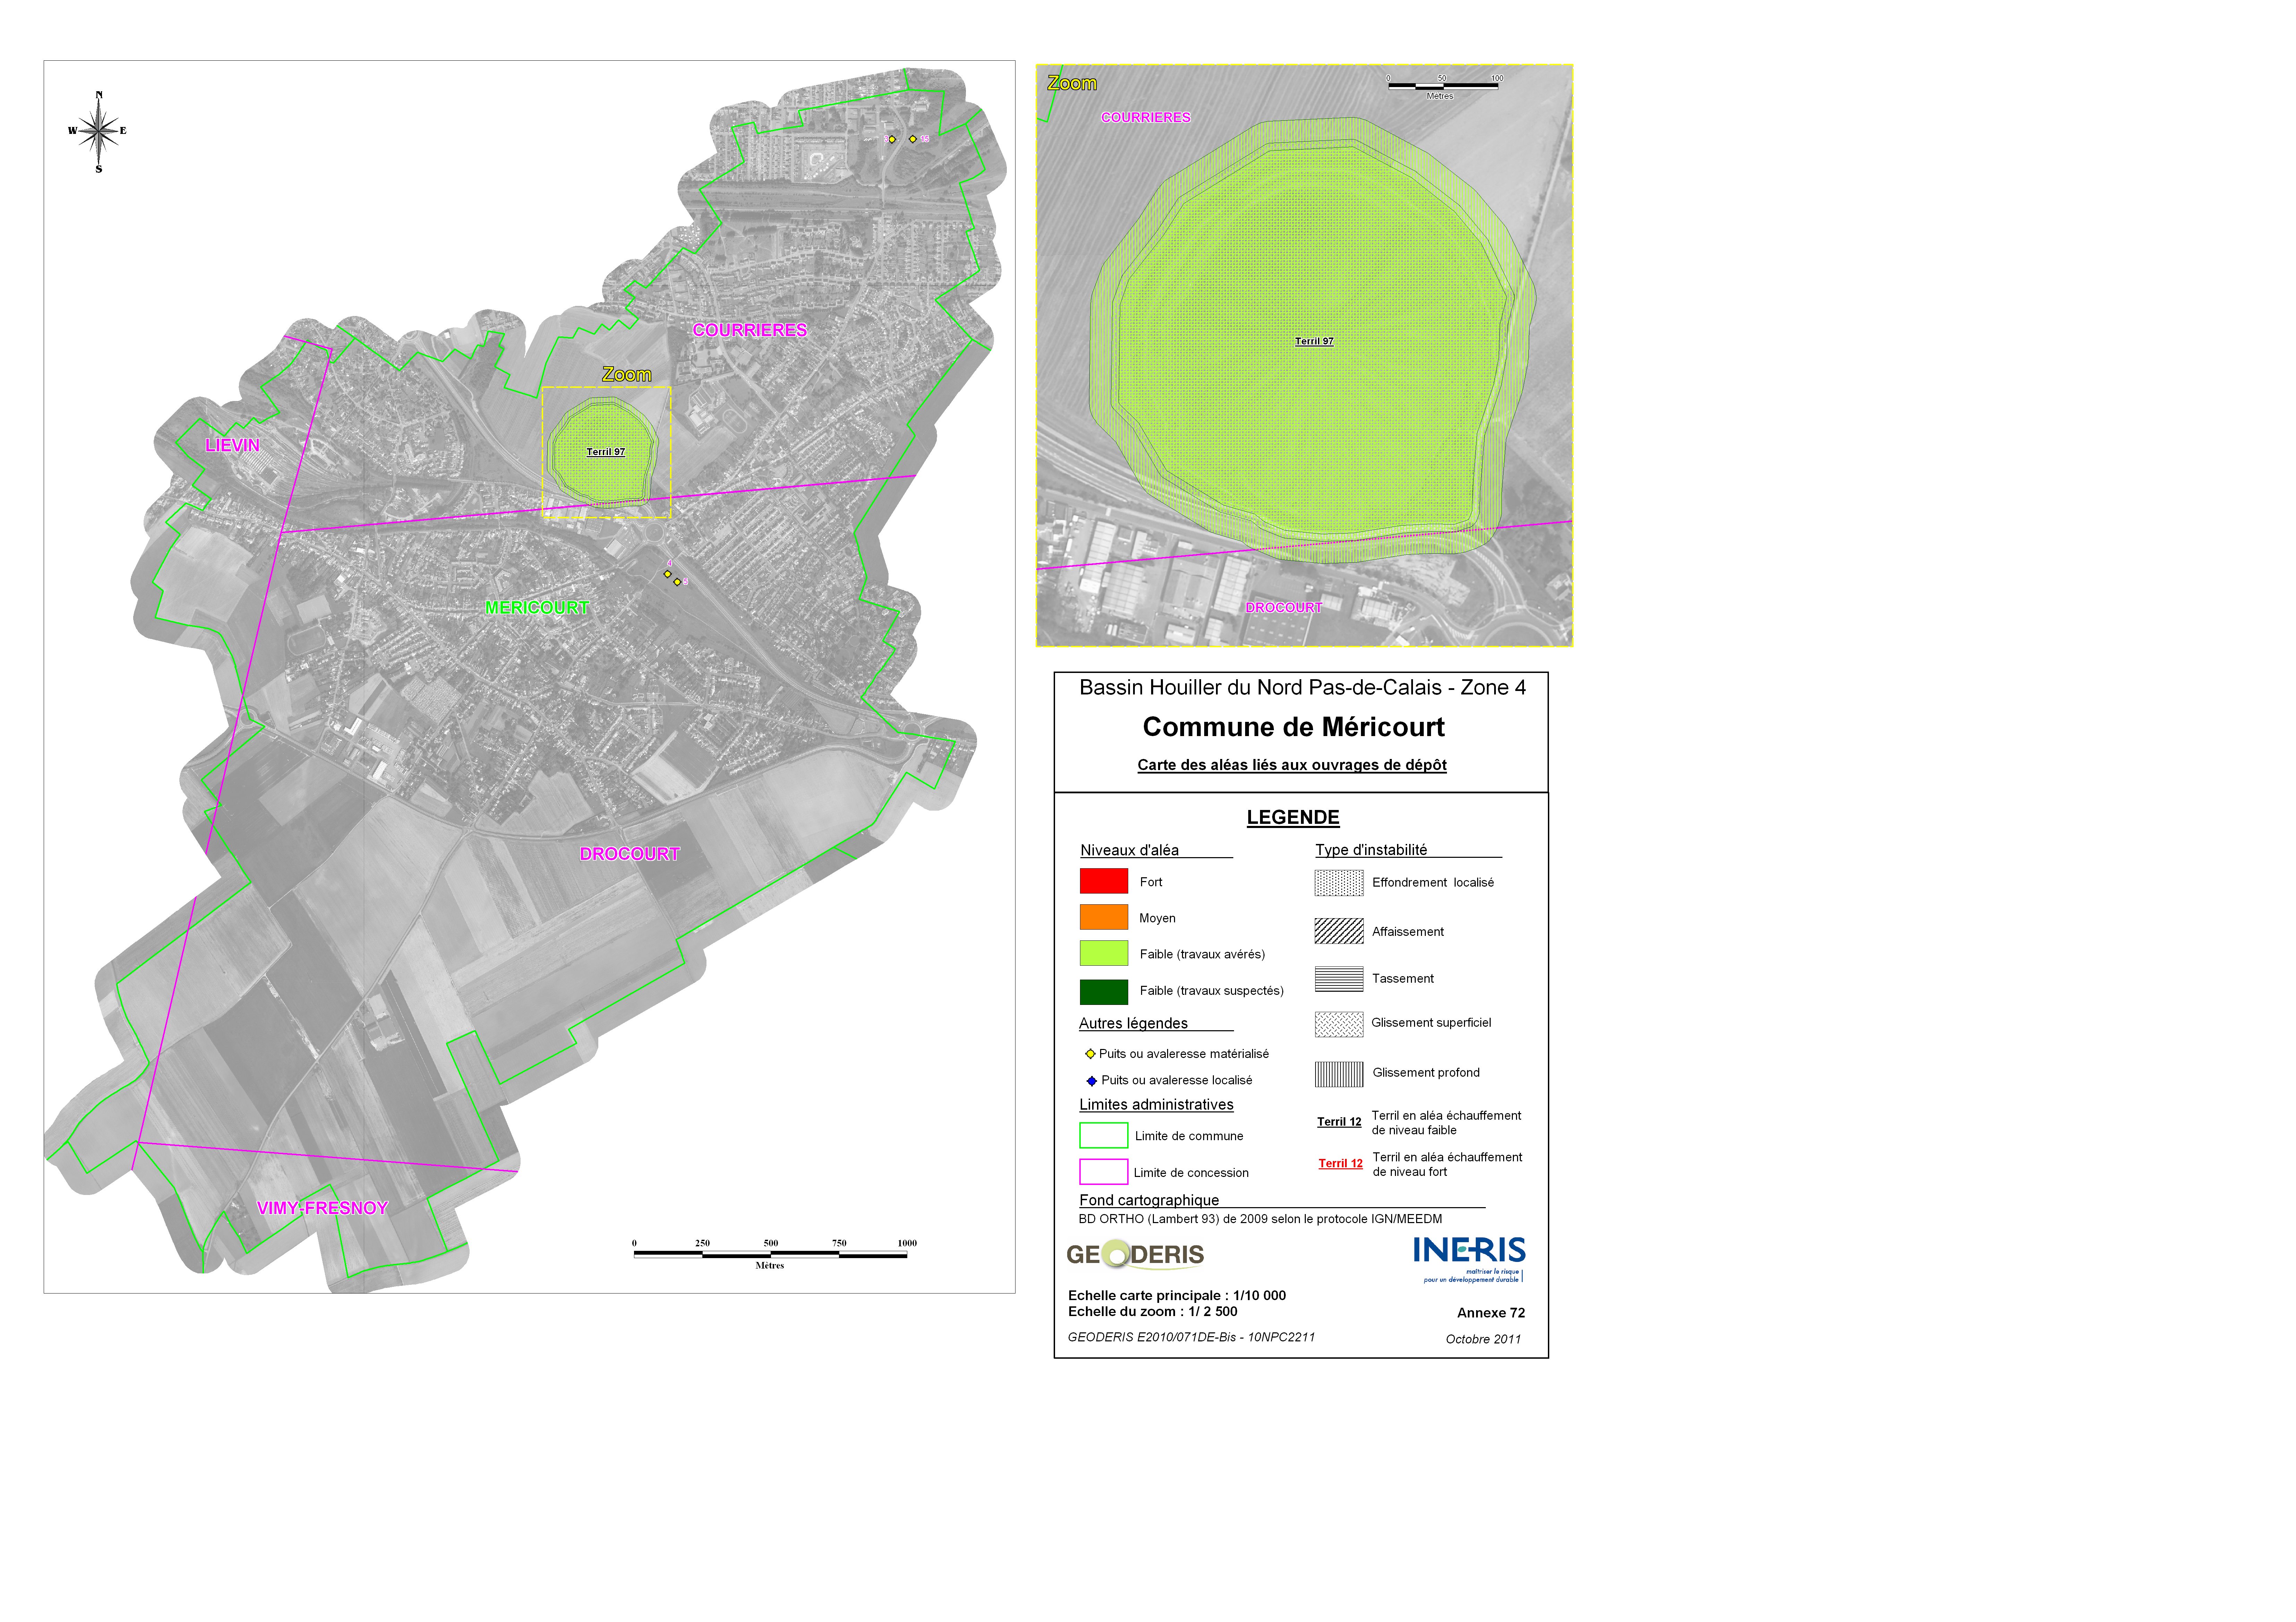
Task: Click the BD ORTHO (Lambert 93) source line
Action: [1260, 1219]
